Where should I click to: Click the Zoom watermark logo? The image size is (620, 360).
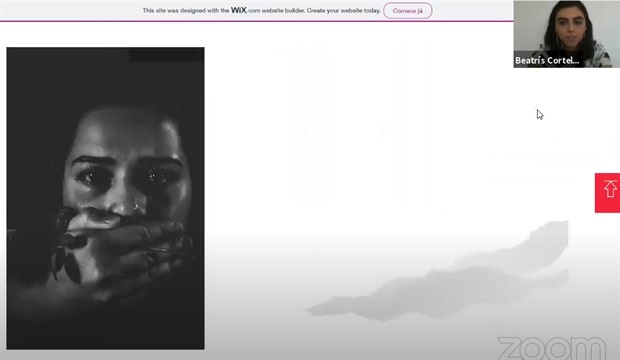[x=552, y=347]
